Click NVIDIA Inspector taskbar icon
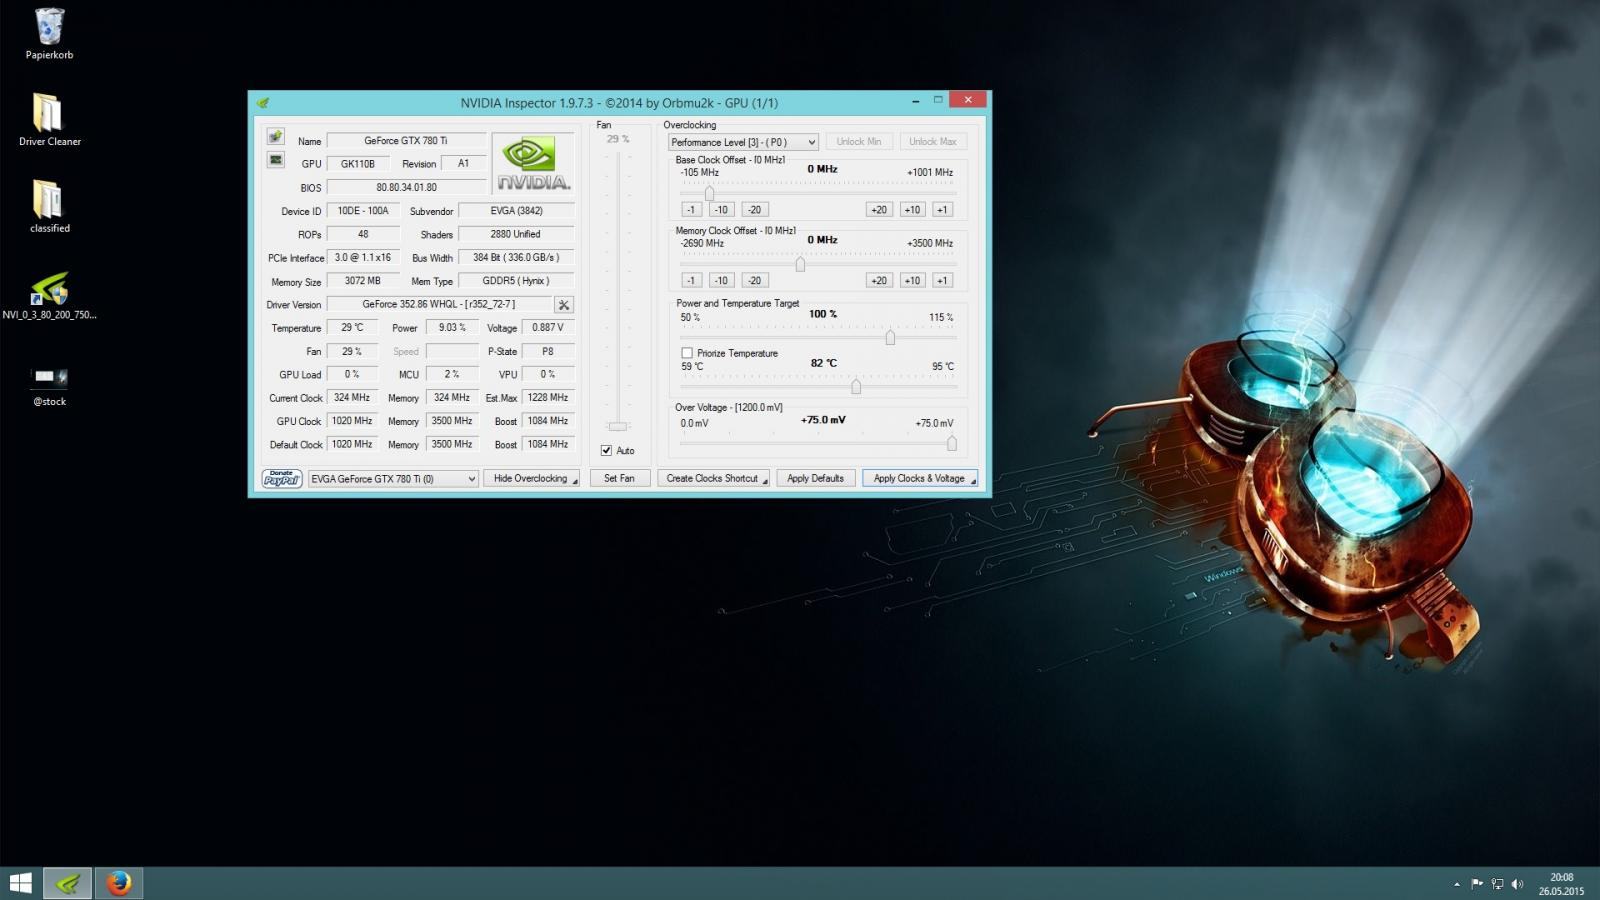This screenshot has width=1600, height=900. click(x=68, y=883)
